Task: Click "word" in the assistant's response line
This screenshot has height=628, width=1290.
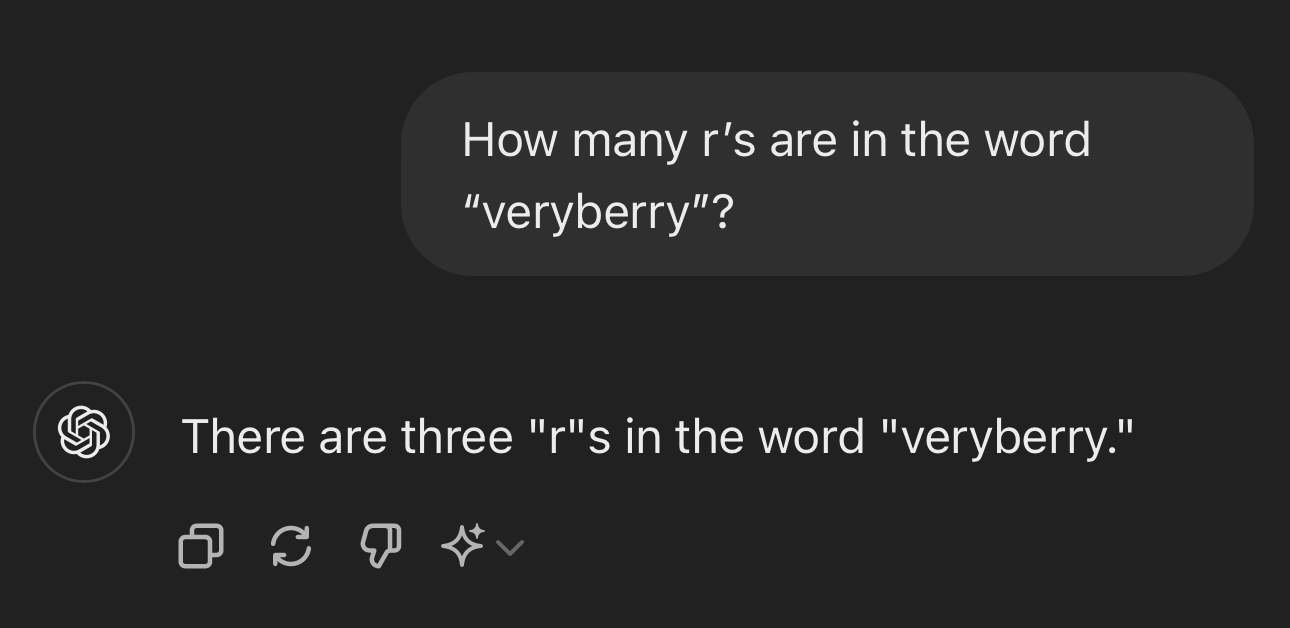Action: [810, 437]
